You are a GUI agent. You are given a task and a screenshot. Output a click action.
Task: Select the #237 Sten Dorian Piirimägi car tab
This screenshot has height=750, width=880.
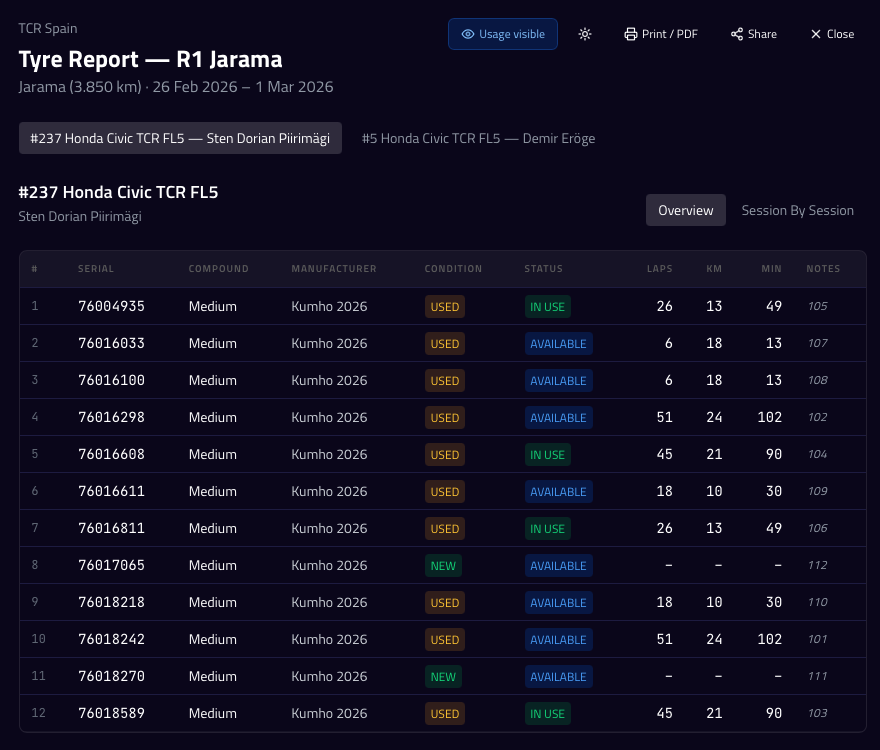[180, 138]
